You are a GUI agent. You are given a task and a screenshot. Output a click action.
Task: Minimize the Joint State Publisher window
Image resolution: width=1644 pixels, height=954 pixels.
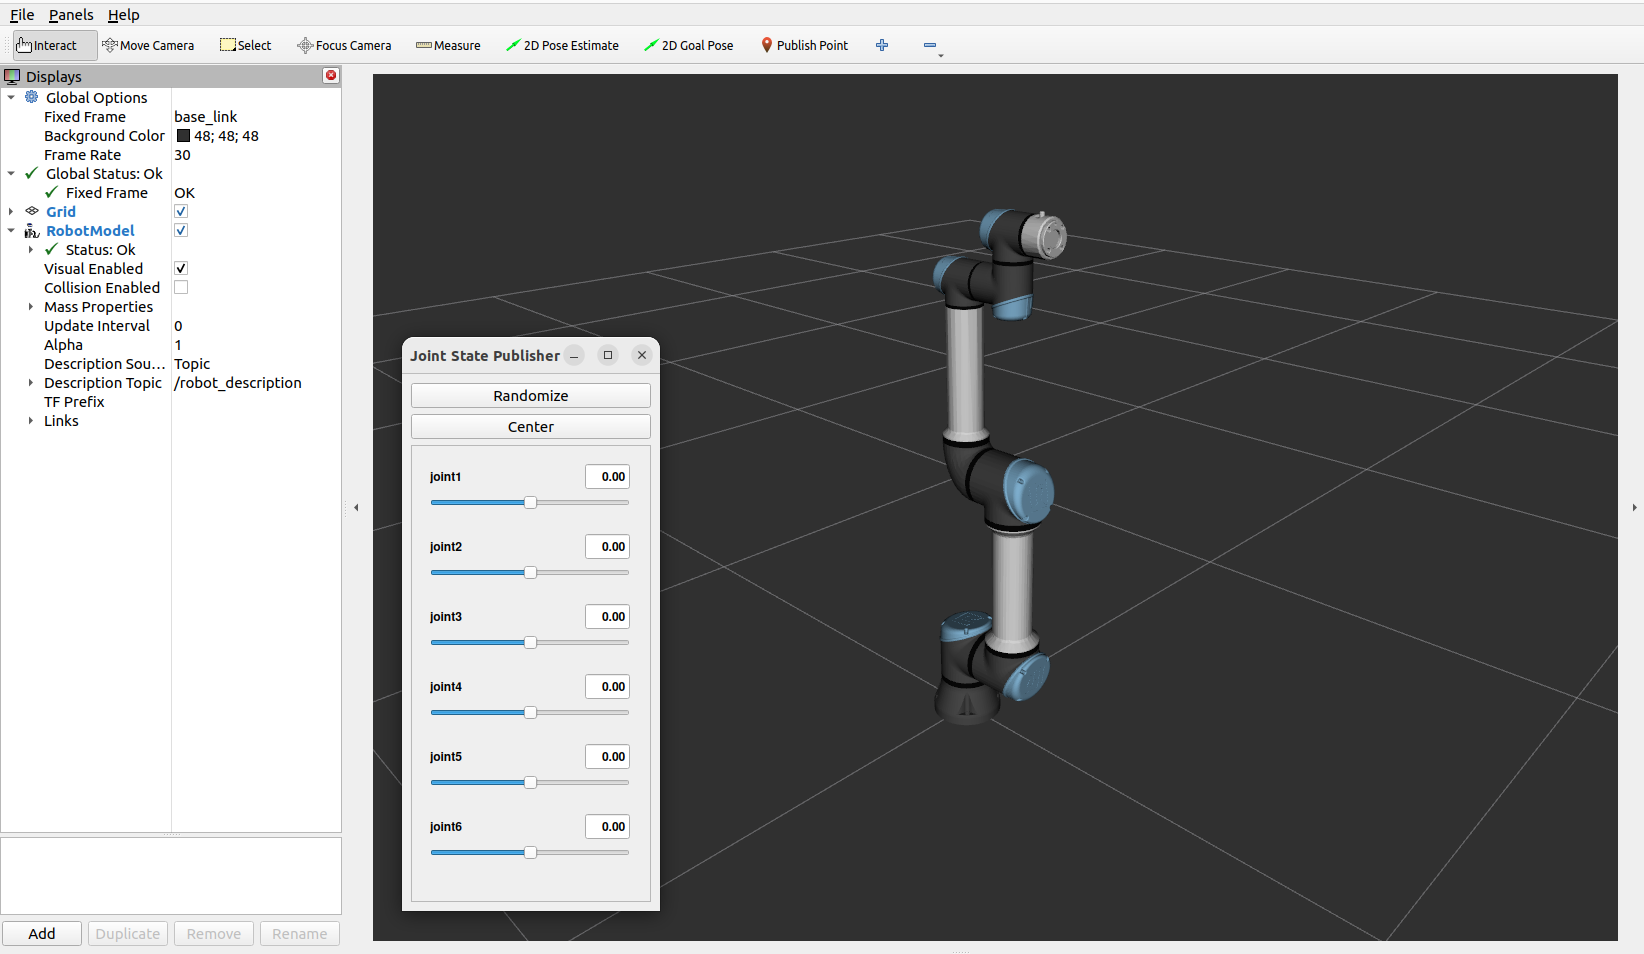click(x=574, y=355)
